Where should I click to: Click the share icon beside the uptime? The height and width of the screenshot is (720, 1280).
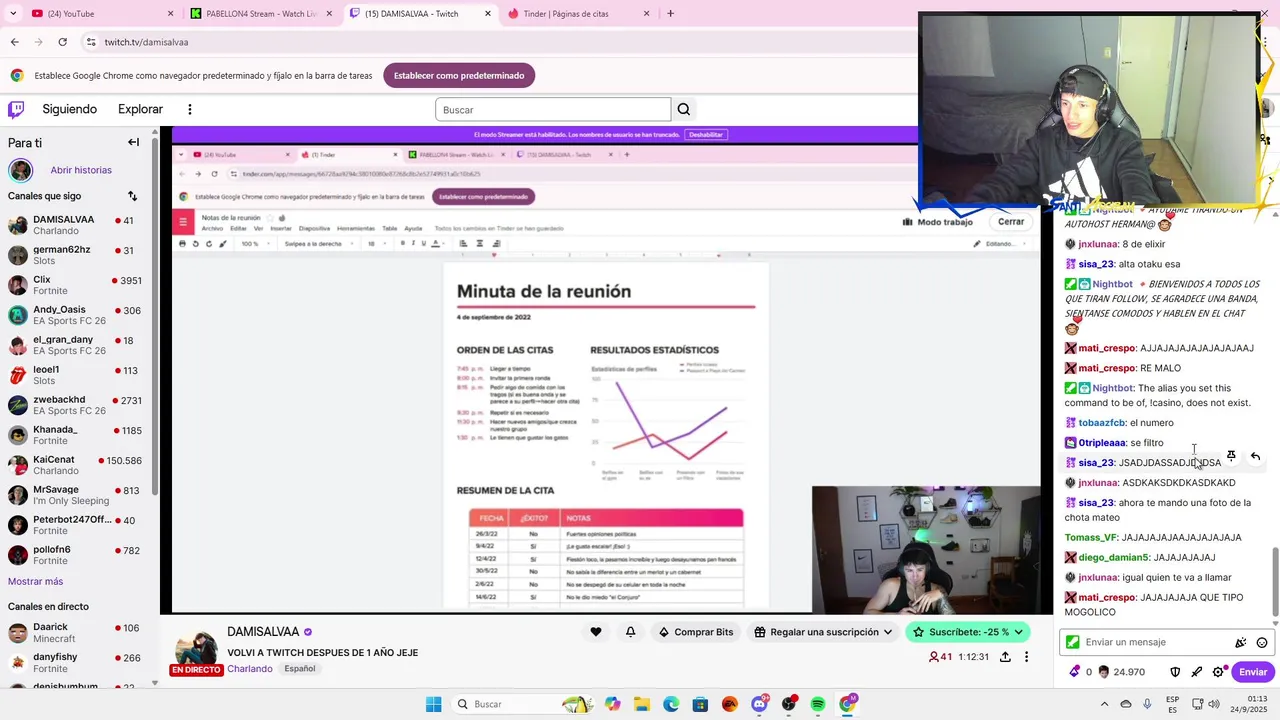pyautogui.click(x=1005, y=657)
